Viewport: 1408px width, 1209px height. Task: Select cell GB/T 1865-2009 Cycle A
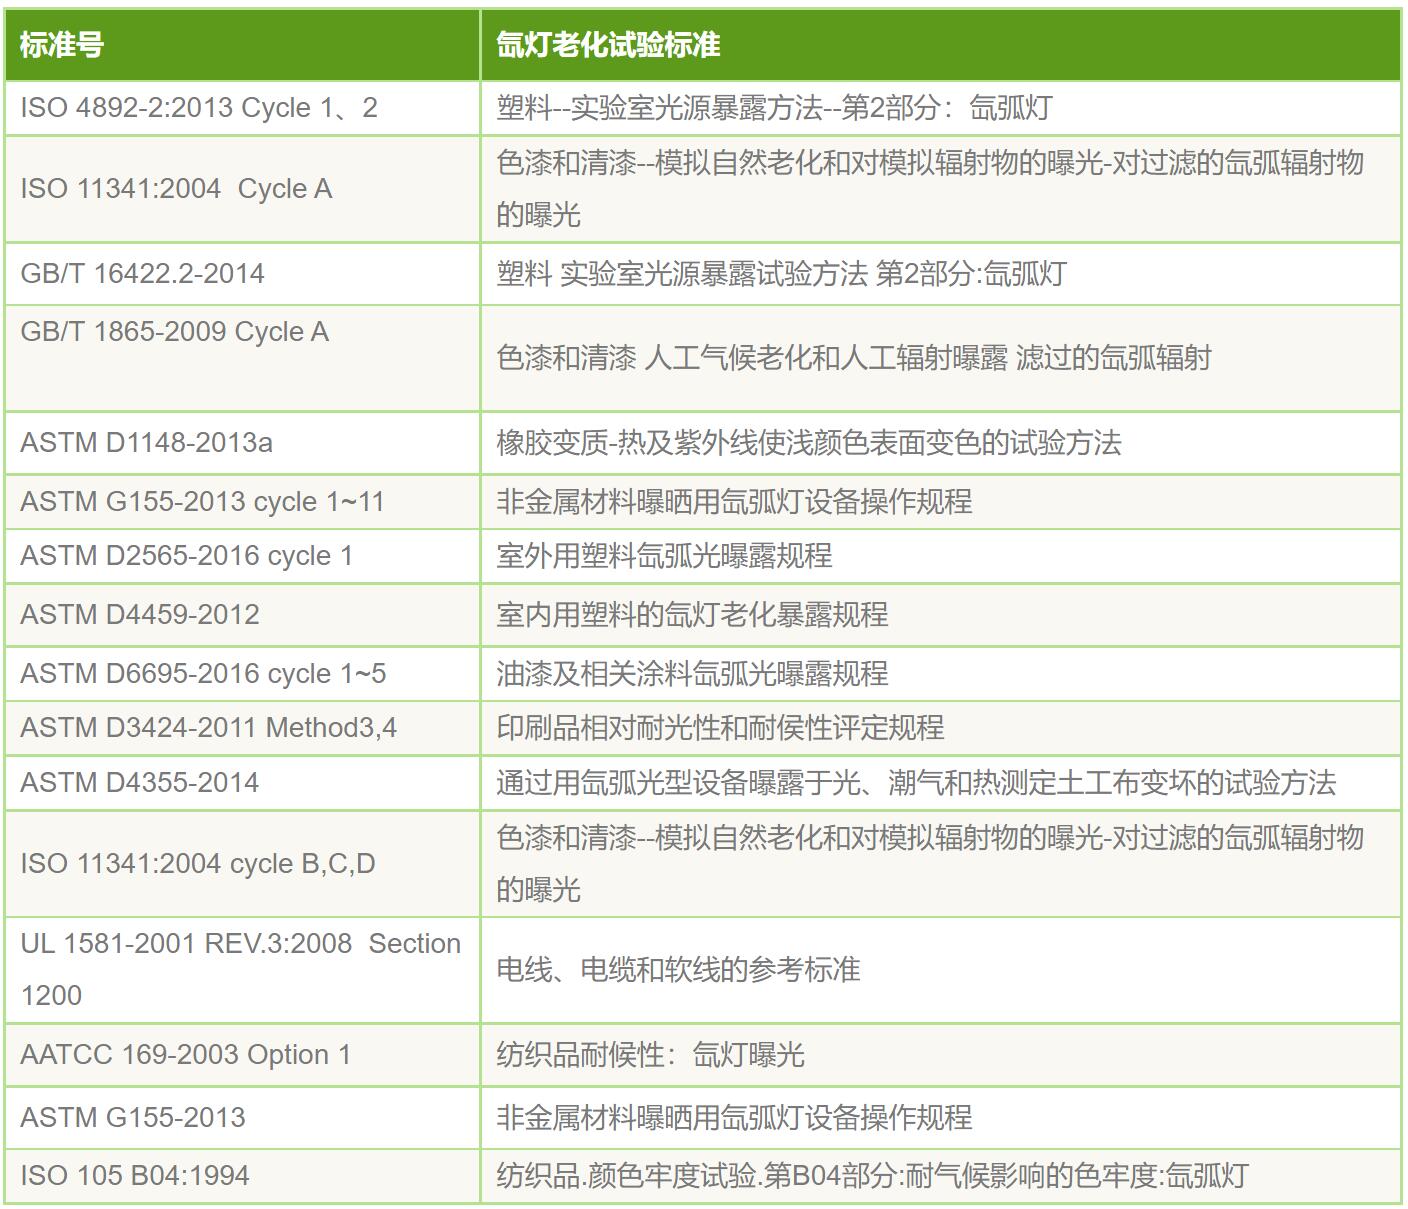click(x=242, y=358)
